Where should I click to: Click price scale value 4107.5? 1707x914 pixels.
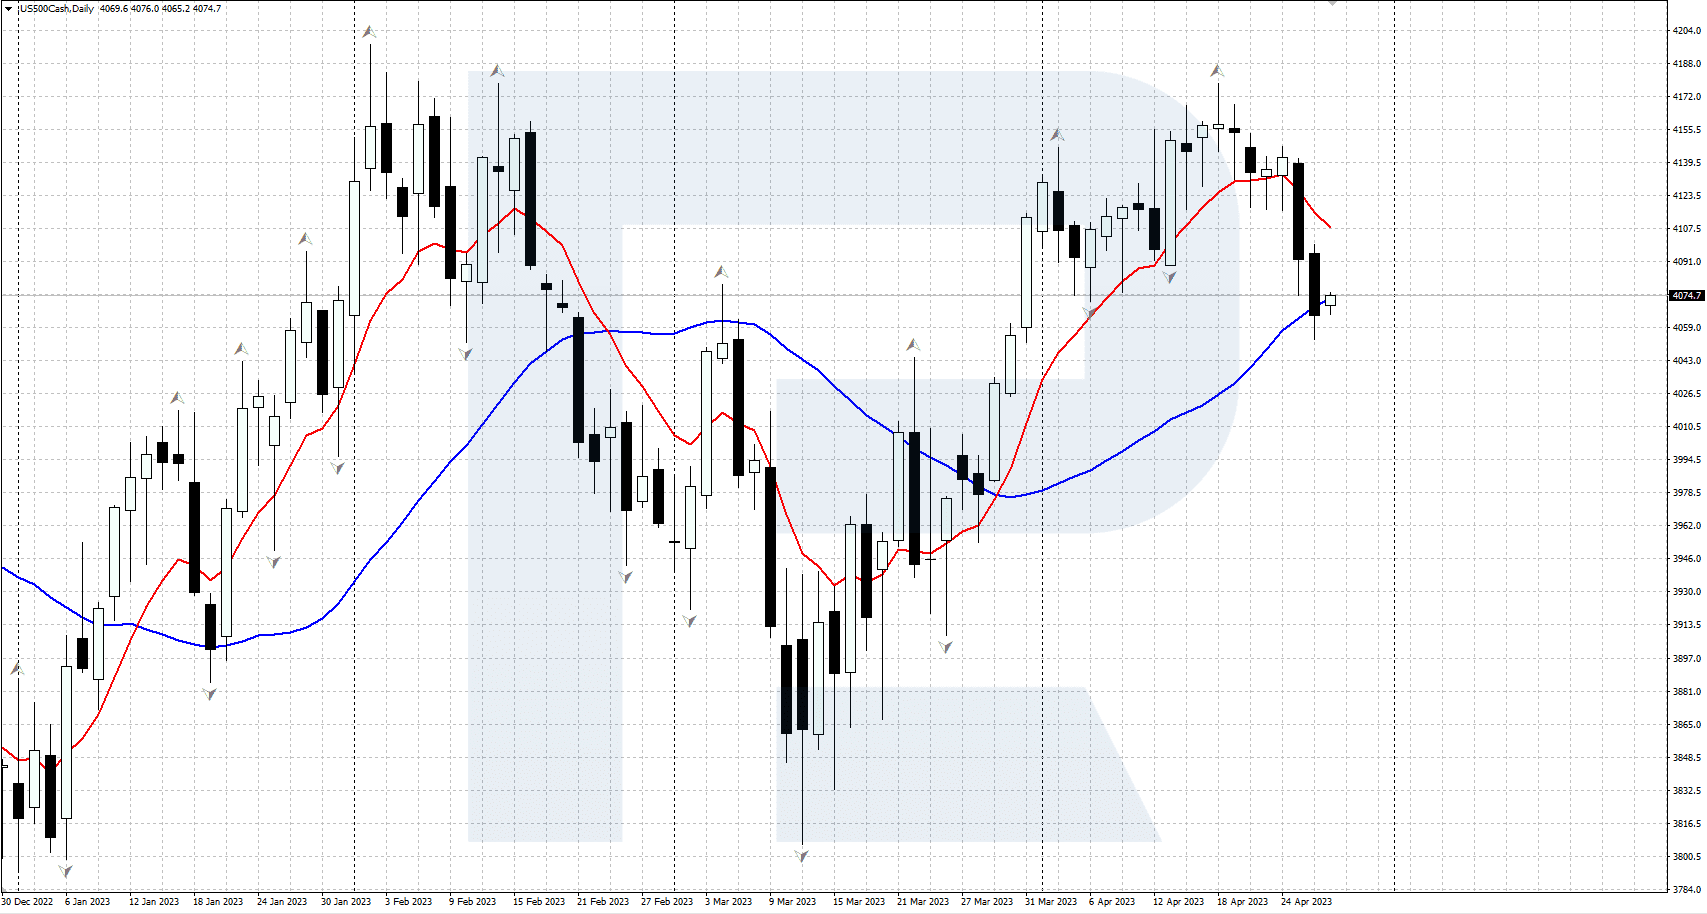pos(1687,229)
